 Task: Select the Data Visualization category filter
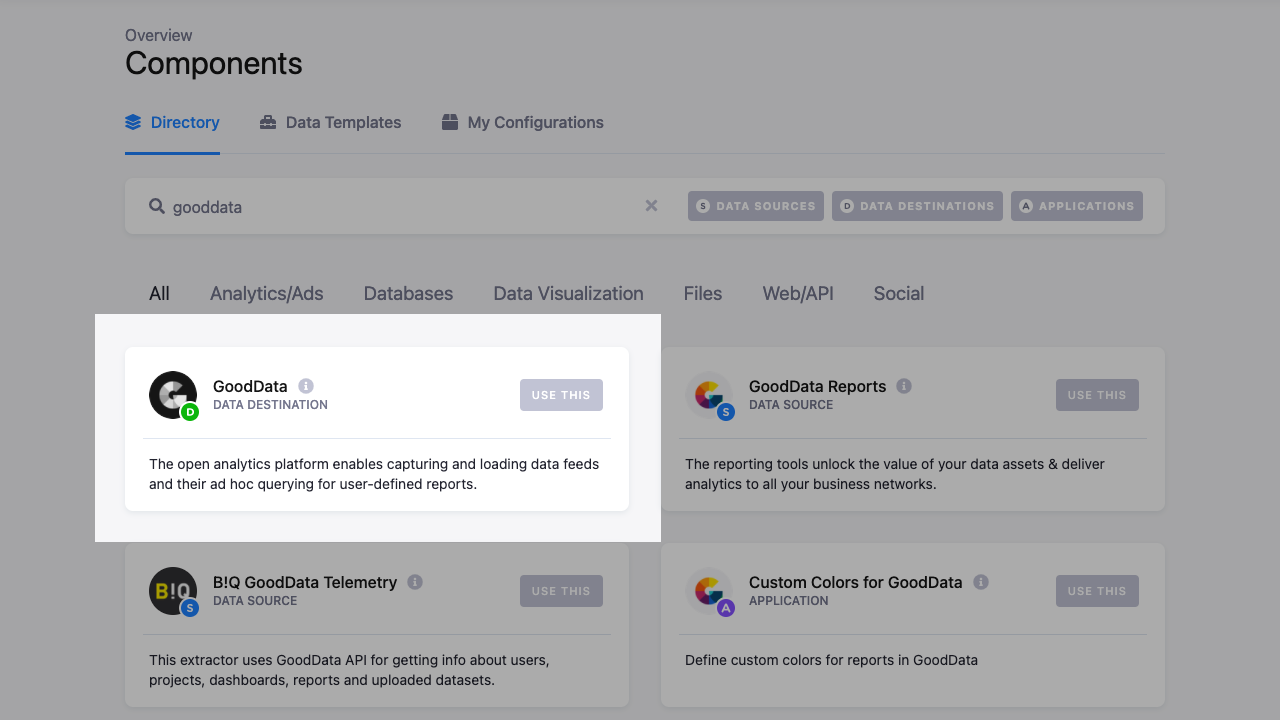[568, 293]
